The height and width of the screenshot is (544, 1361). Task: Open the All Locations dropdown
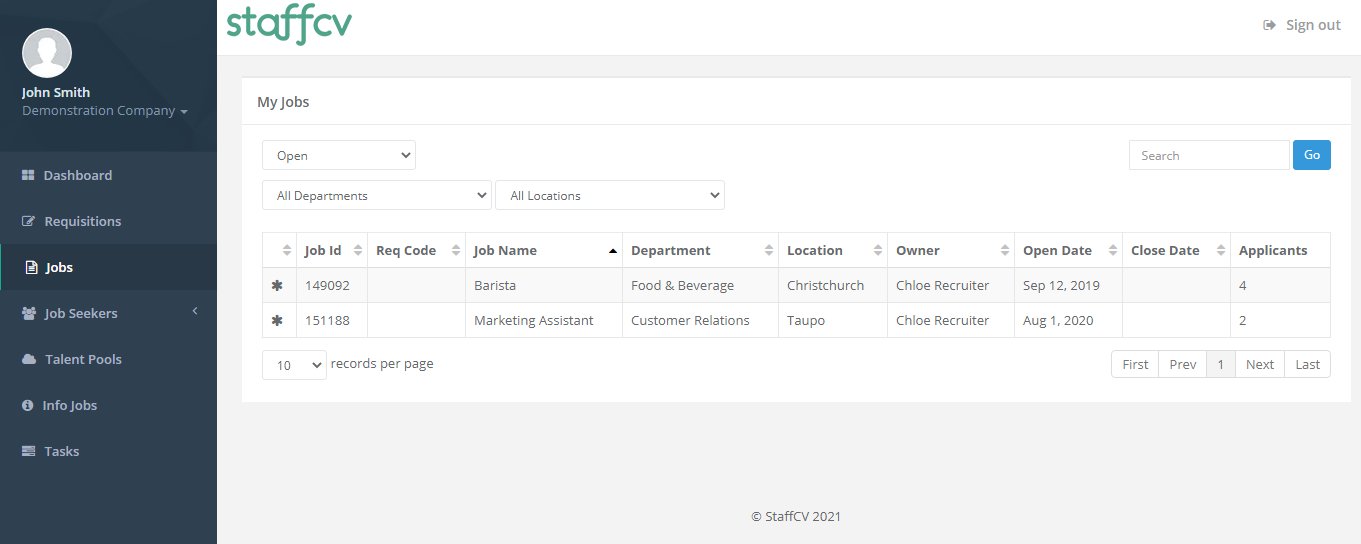point(610,195)
